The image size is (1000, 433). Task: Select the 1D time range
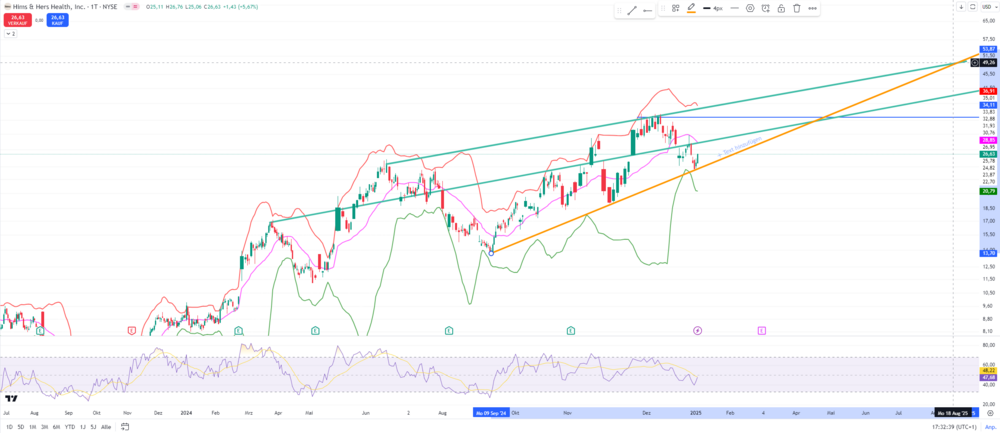(10, 427)
